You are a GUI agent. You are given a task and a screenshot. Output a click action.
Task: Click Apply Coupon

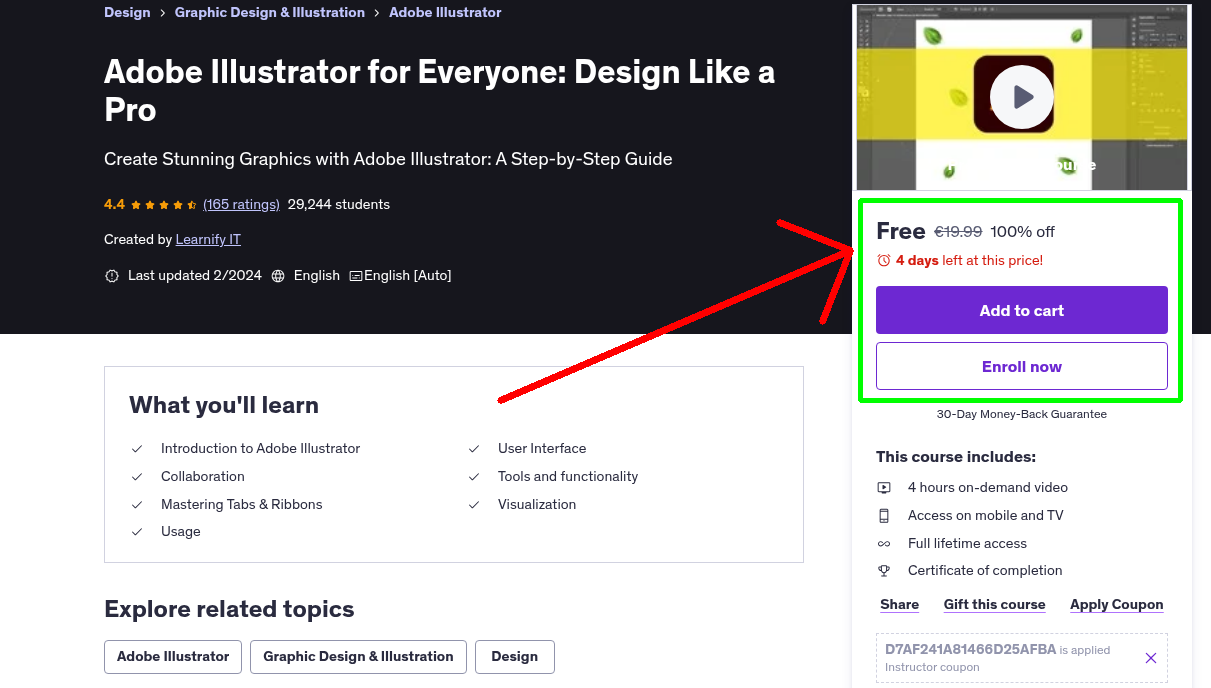point(1116,605)
